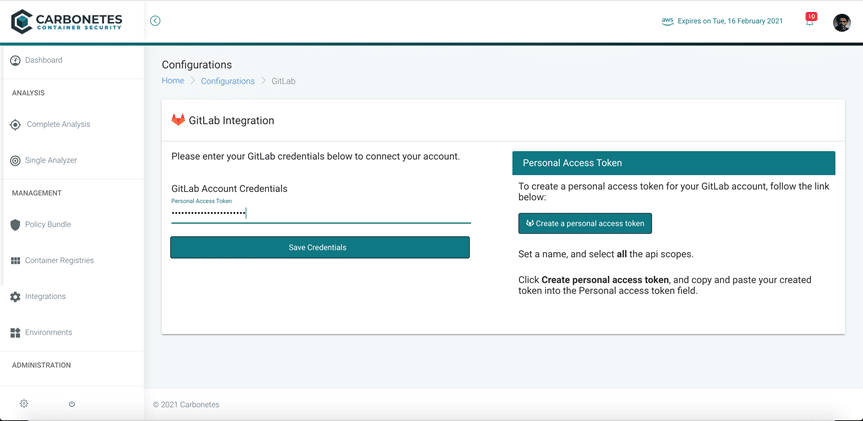
Task: Open Policy Bundle page
Action: point(48,225)
